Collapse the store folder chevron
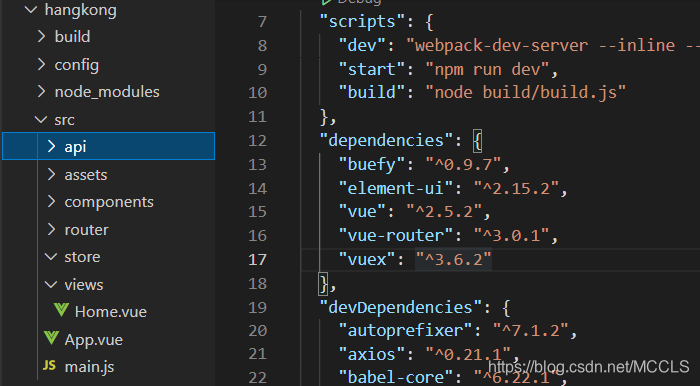Image resolution: width=700 pixels, height=386 pixels. (x=51, y=257)
